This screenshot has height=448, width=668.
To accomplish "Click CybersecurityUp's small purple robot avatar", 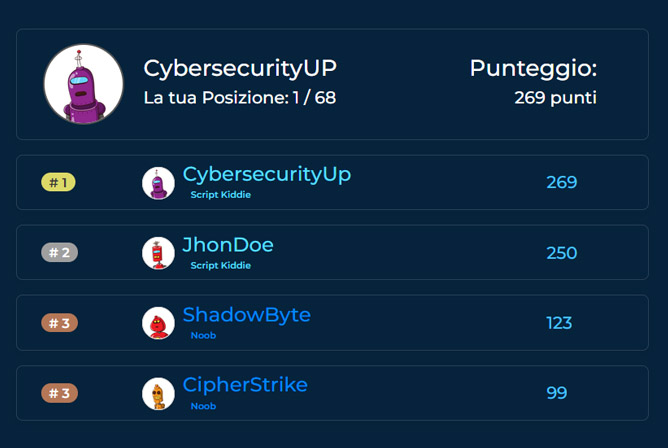I will click(x=158, y=183).
